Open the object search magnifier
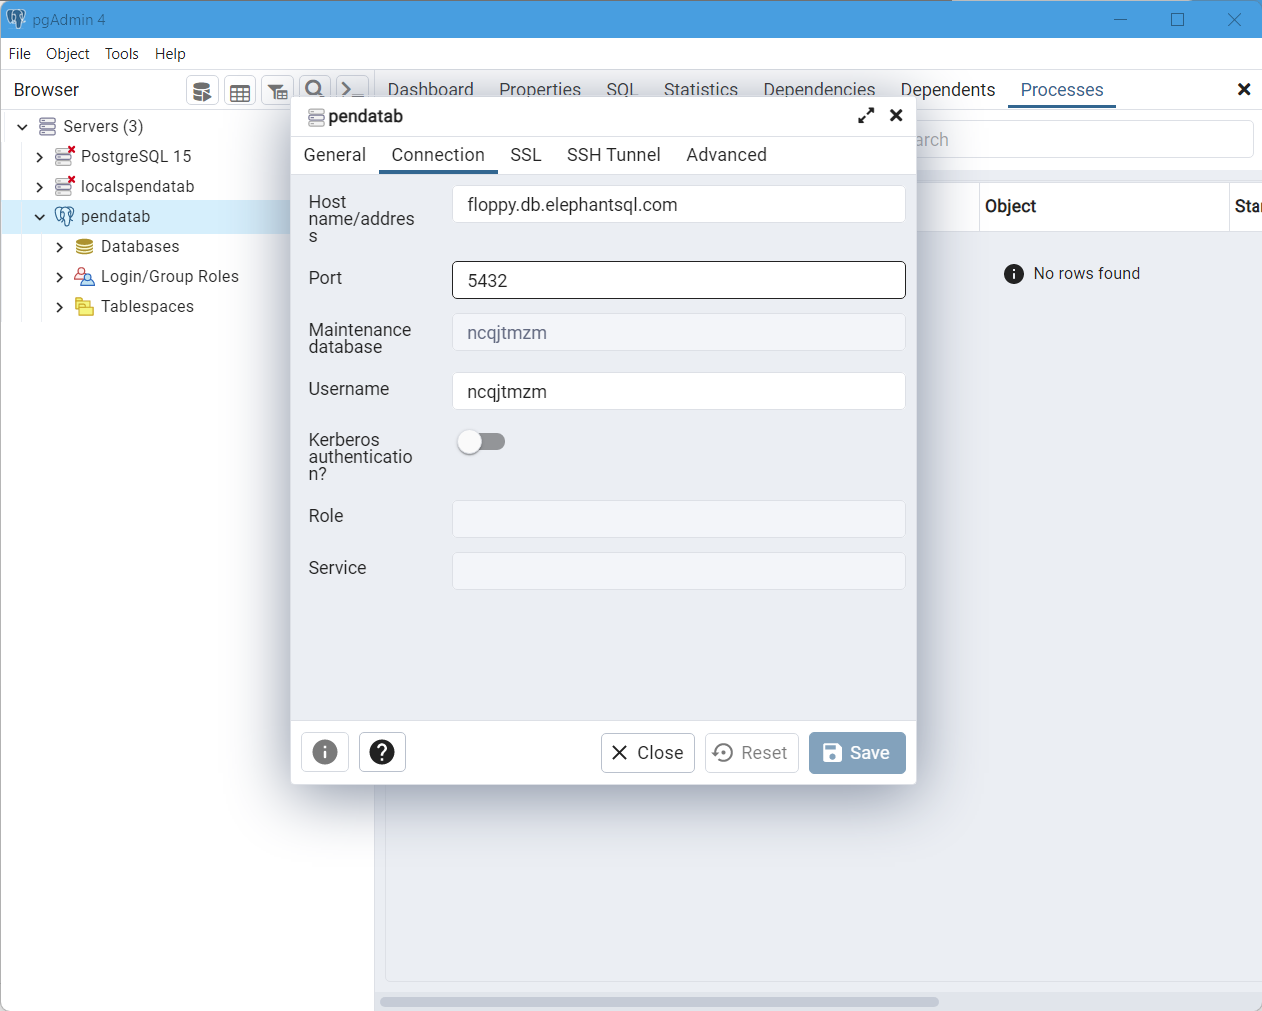1262x1011 pixels. pyautogui.click(x=315, y=90)
